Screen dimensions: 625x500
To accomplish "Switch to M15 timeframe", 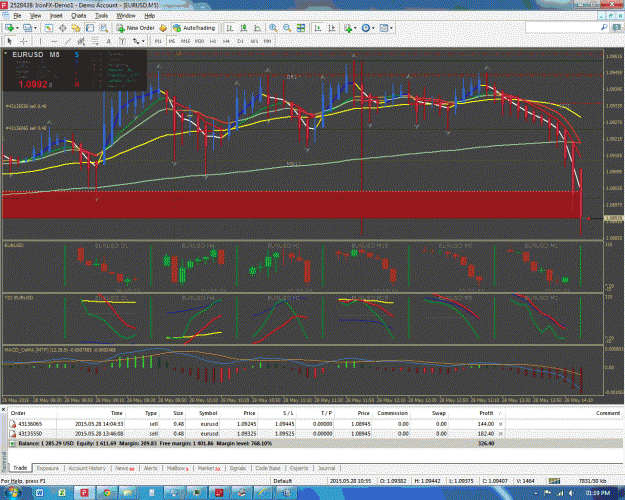I will [185, 41].
